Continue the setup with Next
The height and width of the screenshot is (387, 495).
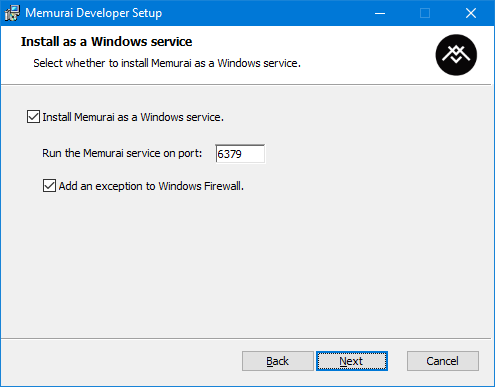click(x=352, y=361)
